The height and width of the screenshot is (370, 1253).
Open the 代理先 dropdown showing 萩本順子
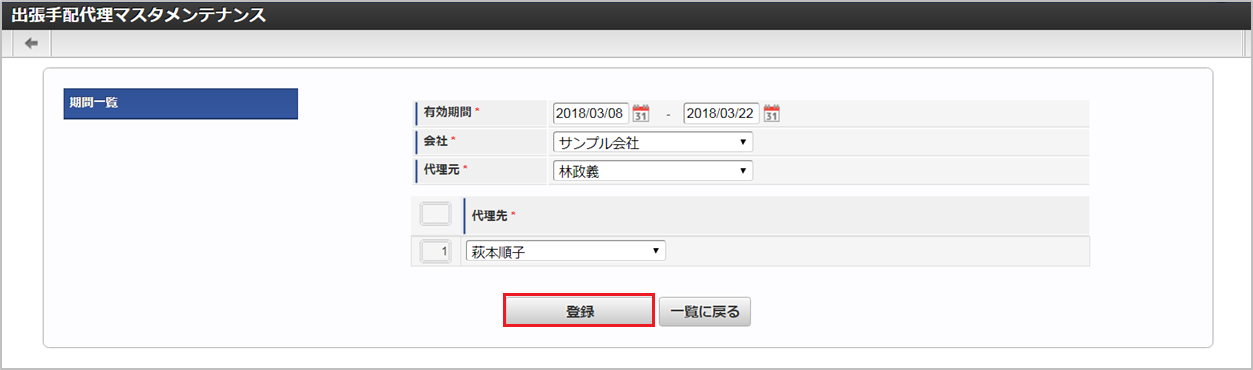tap(566, 252)
